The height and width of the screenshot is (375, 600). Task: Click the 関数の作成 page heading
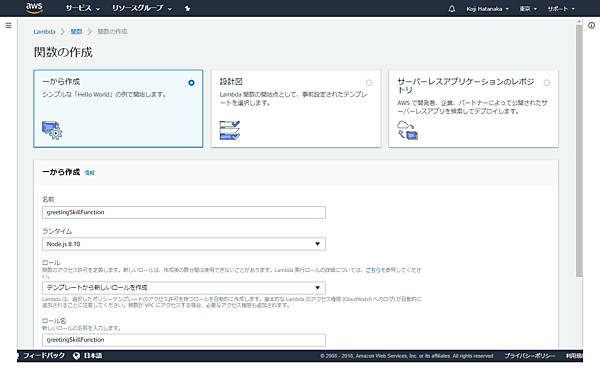pos(63,52)
